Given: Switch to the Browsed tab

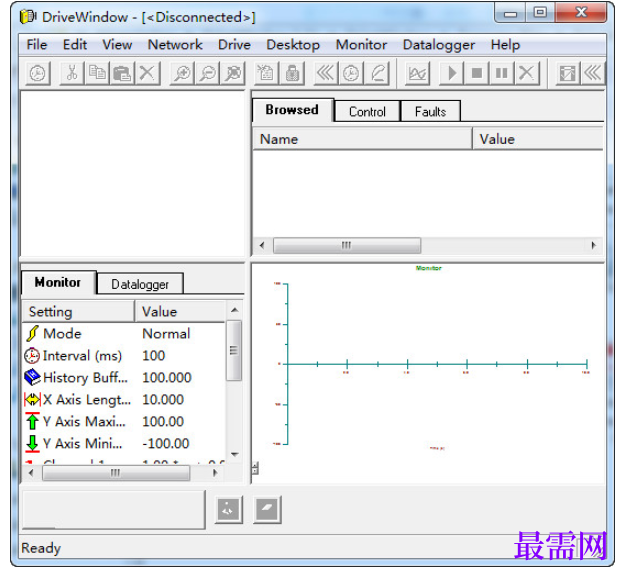Looking at the screenshot, I should tap(292, 110).
